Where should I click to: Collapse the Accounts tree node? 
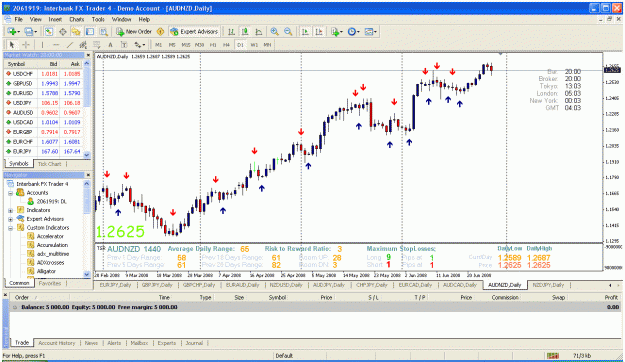tap(11, 193)
